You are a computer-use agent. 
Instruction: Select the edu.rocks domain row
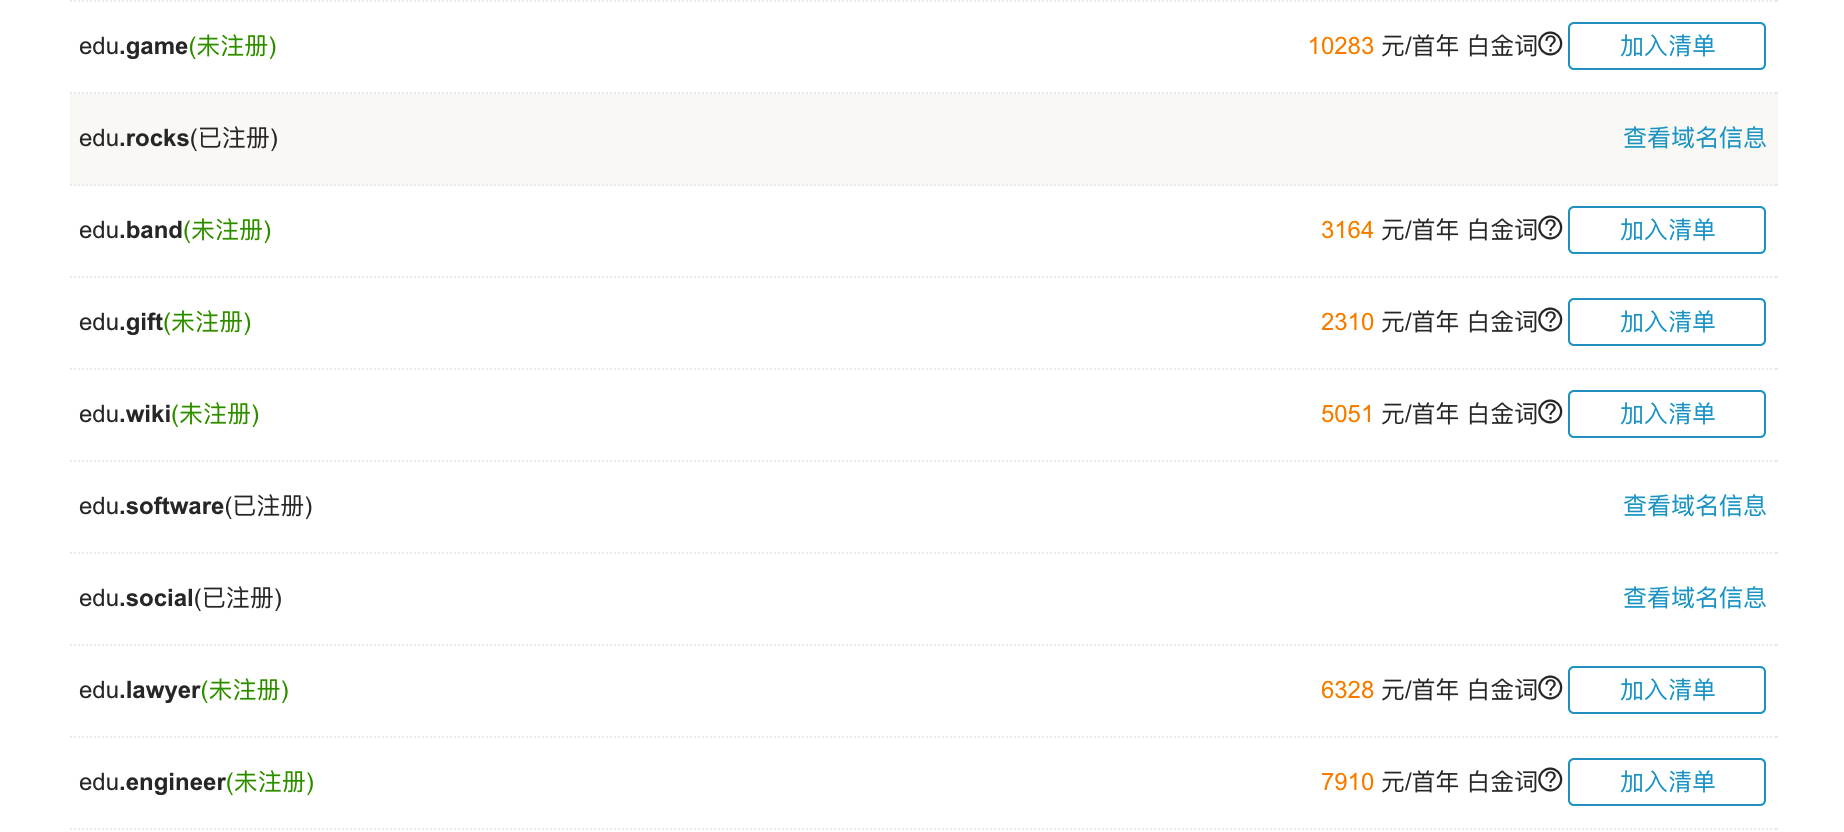point(923,138)
